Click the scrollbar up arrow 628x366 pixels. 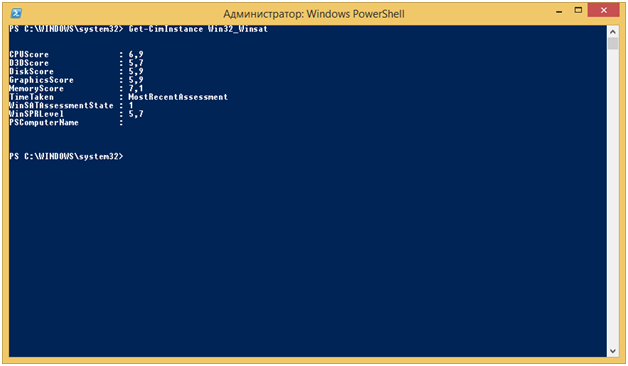tap(612, 31)
